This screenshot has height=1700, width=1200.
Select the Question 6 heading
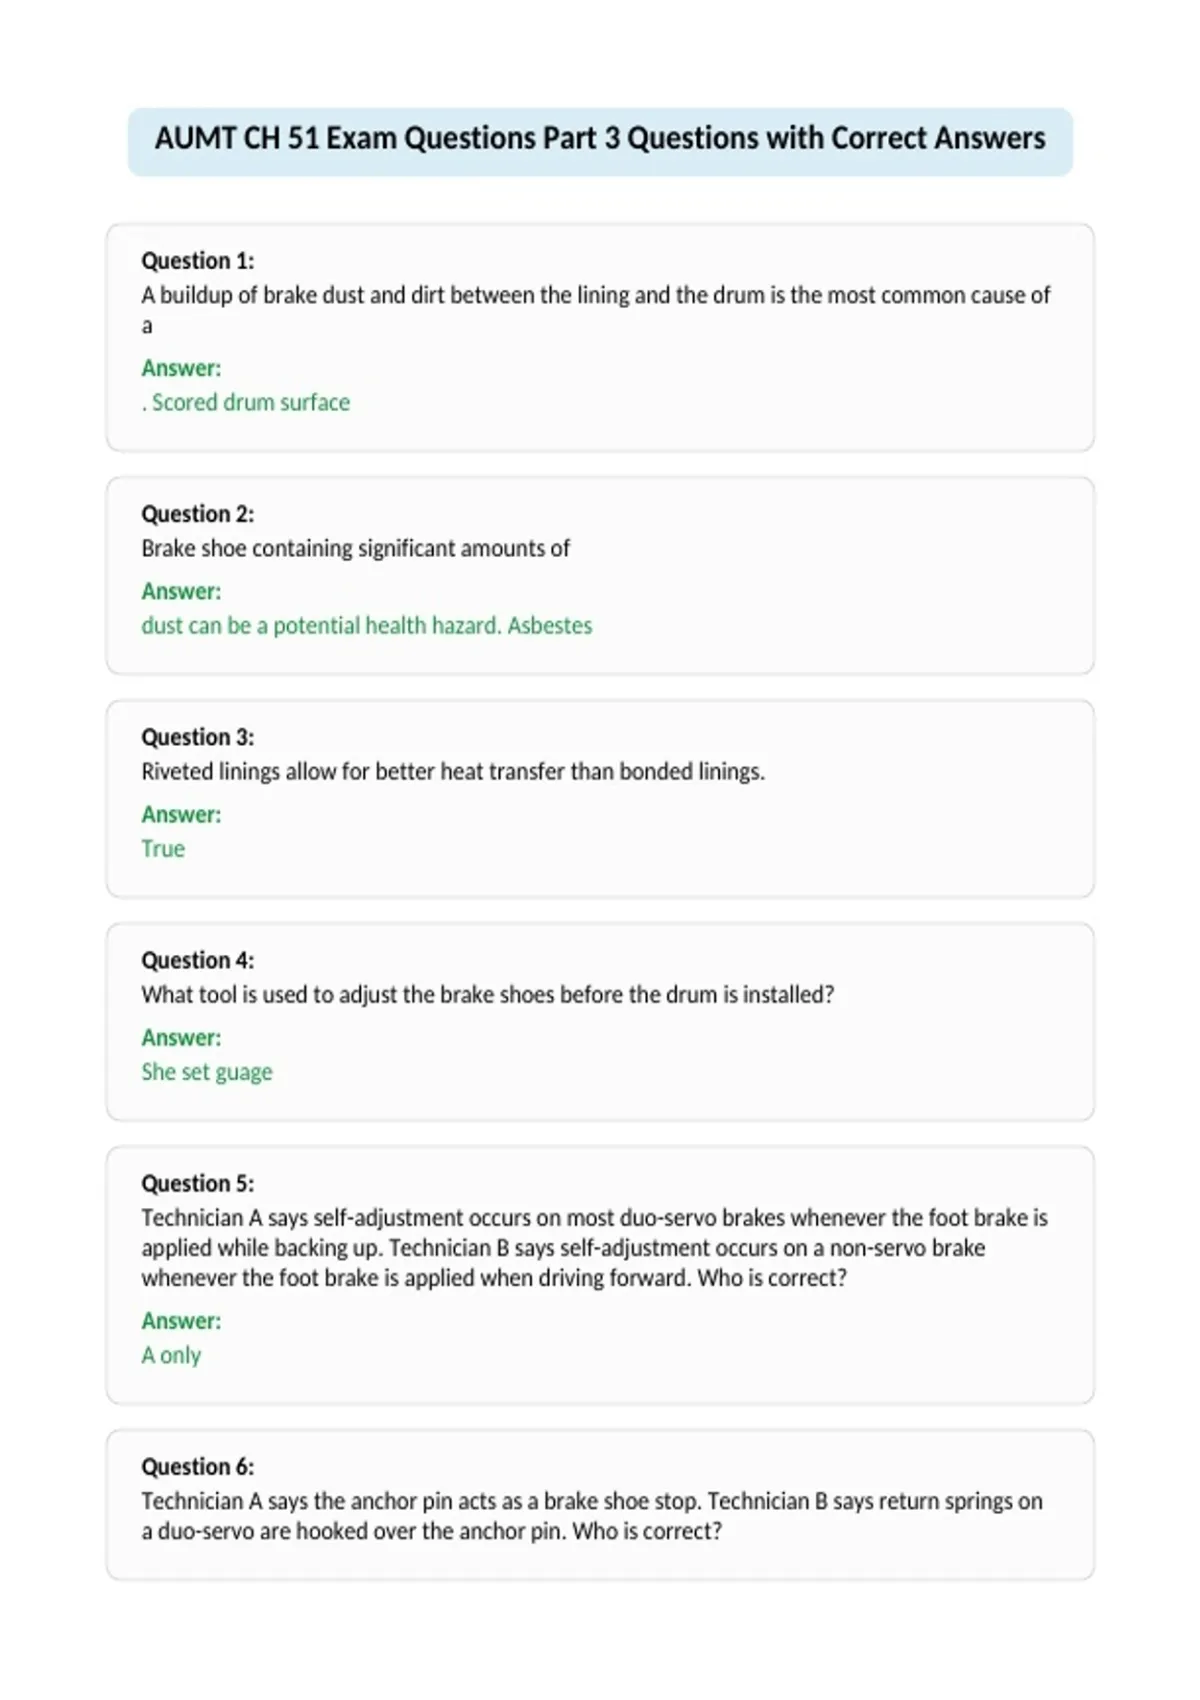click(198, 1467)
